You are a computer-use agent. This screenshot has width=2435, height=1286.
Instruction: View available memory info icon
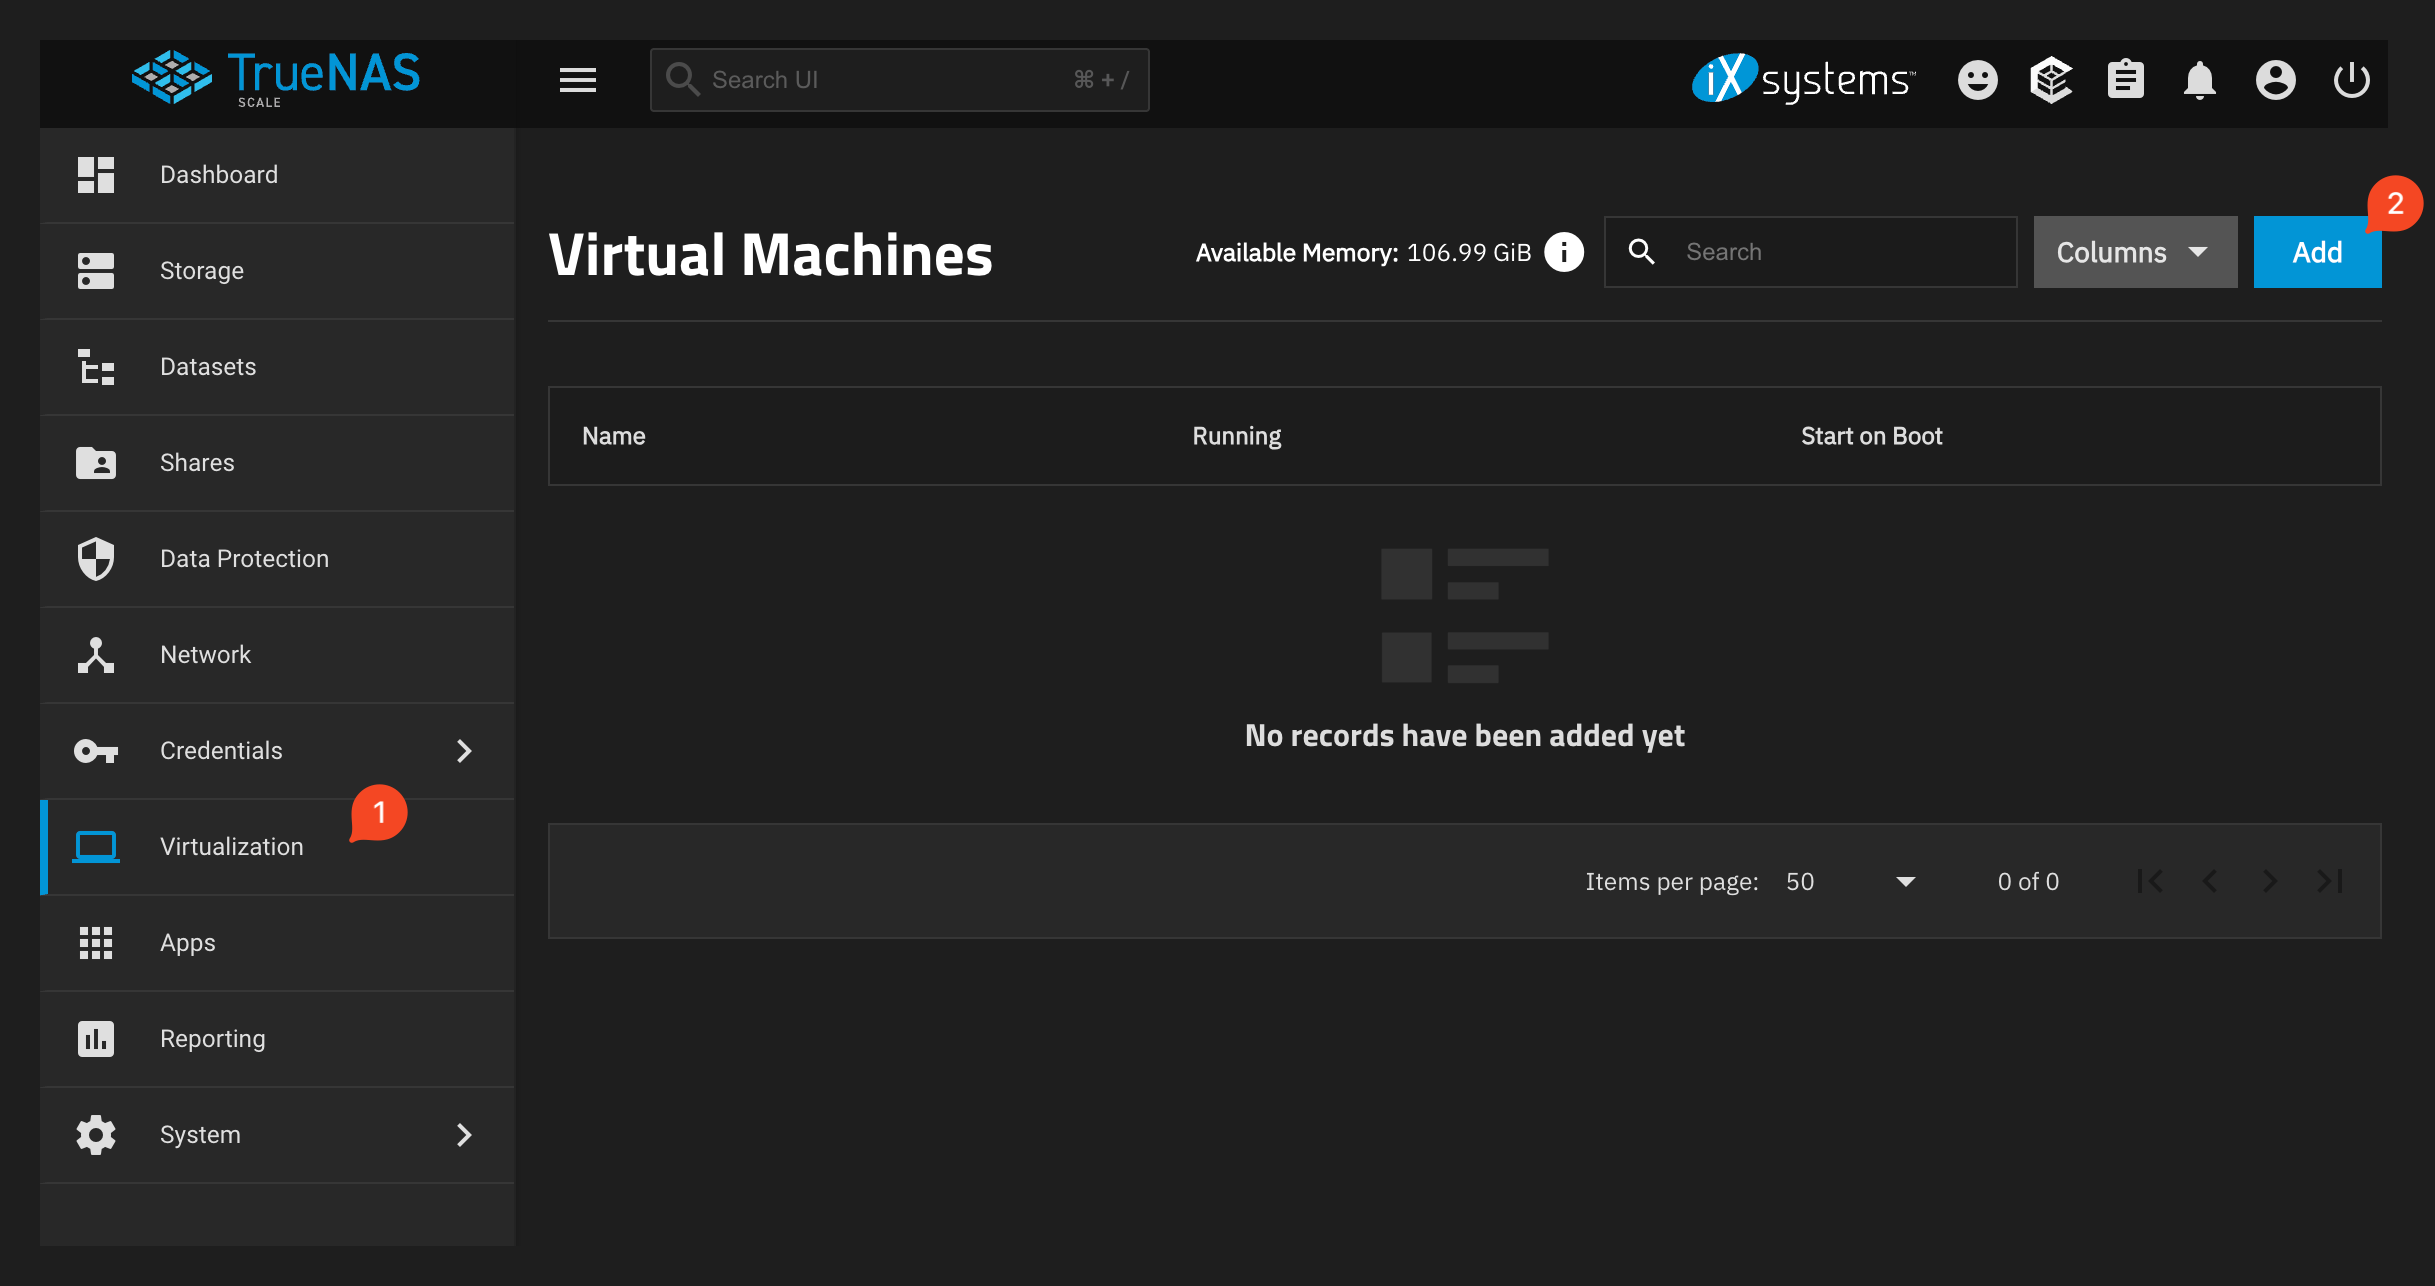click(1563, 252)
